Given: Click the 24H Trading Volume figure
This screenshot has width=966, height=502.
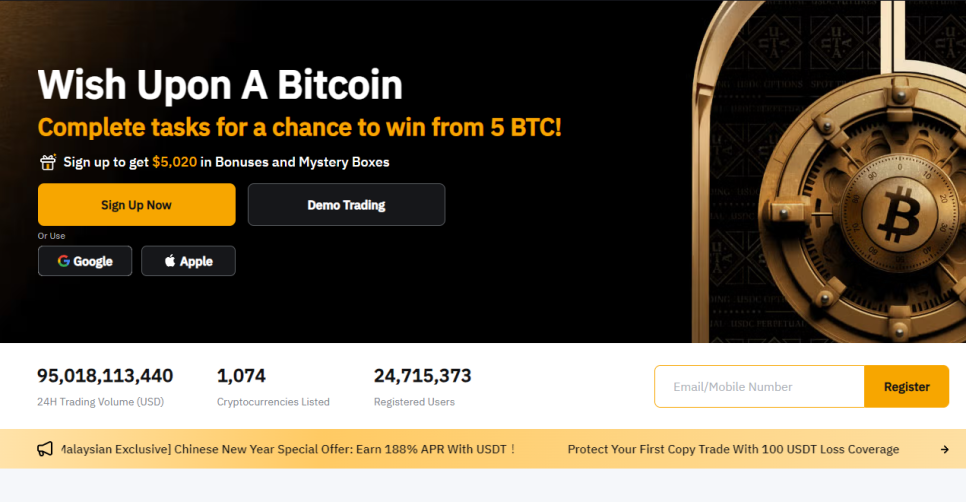Looking at the screenshot, I should coord(105,376).
